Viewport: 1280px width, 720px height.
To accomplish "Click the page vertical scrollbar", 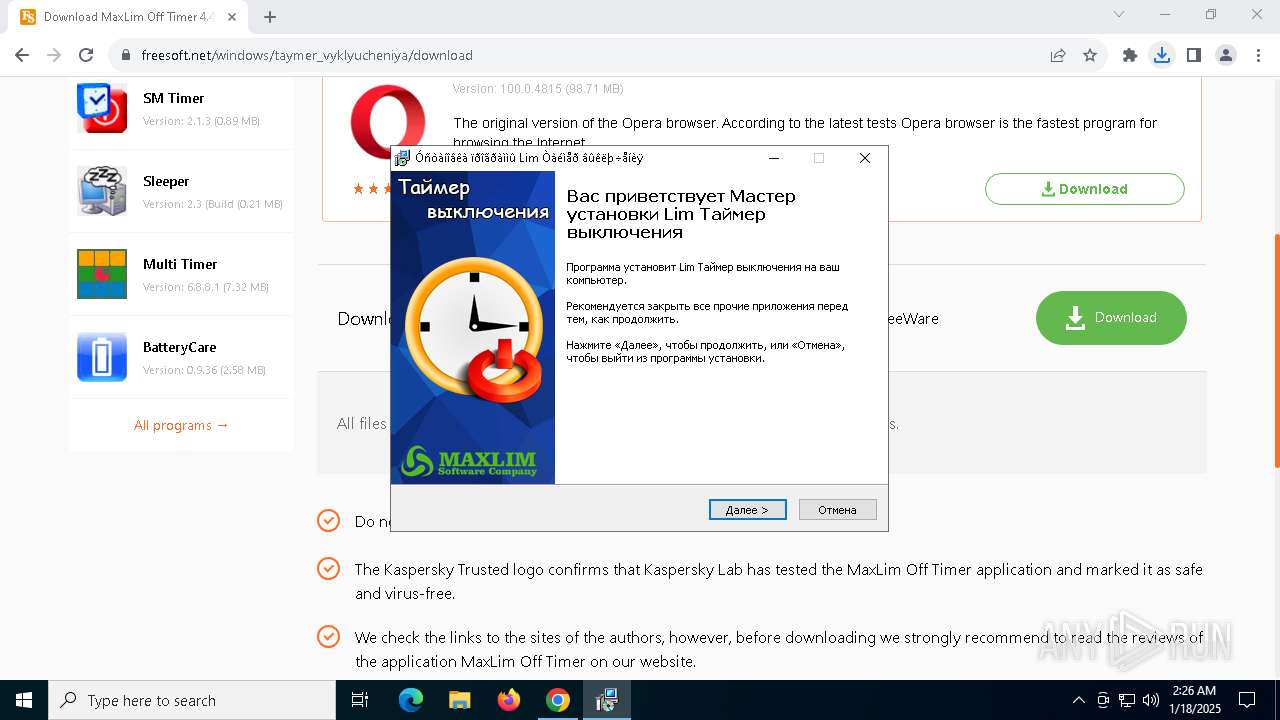I will [1275, 350].
